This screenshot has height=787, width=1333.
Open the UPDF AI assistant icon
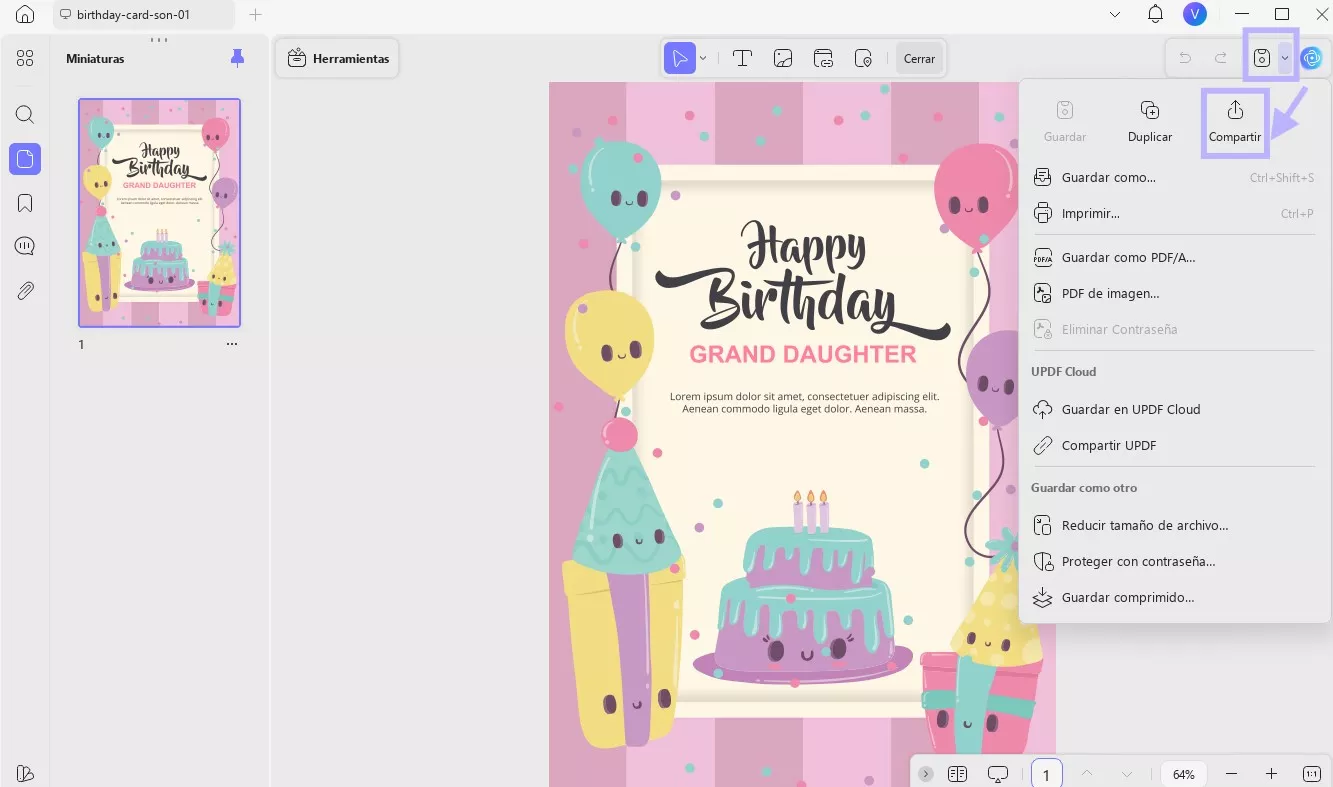(x=1311, y=58)
